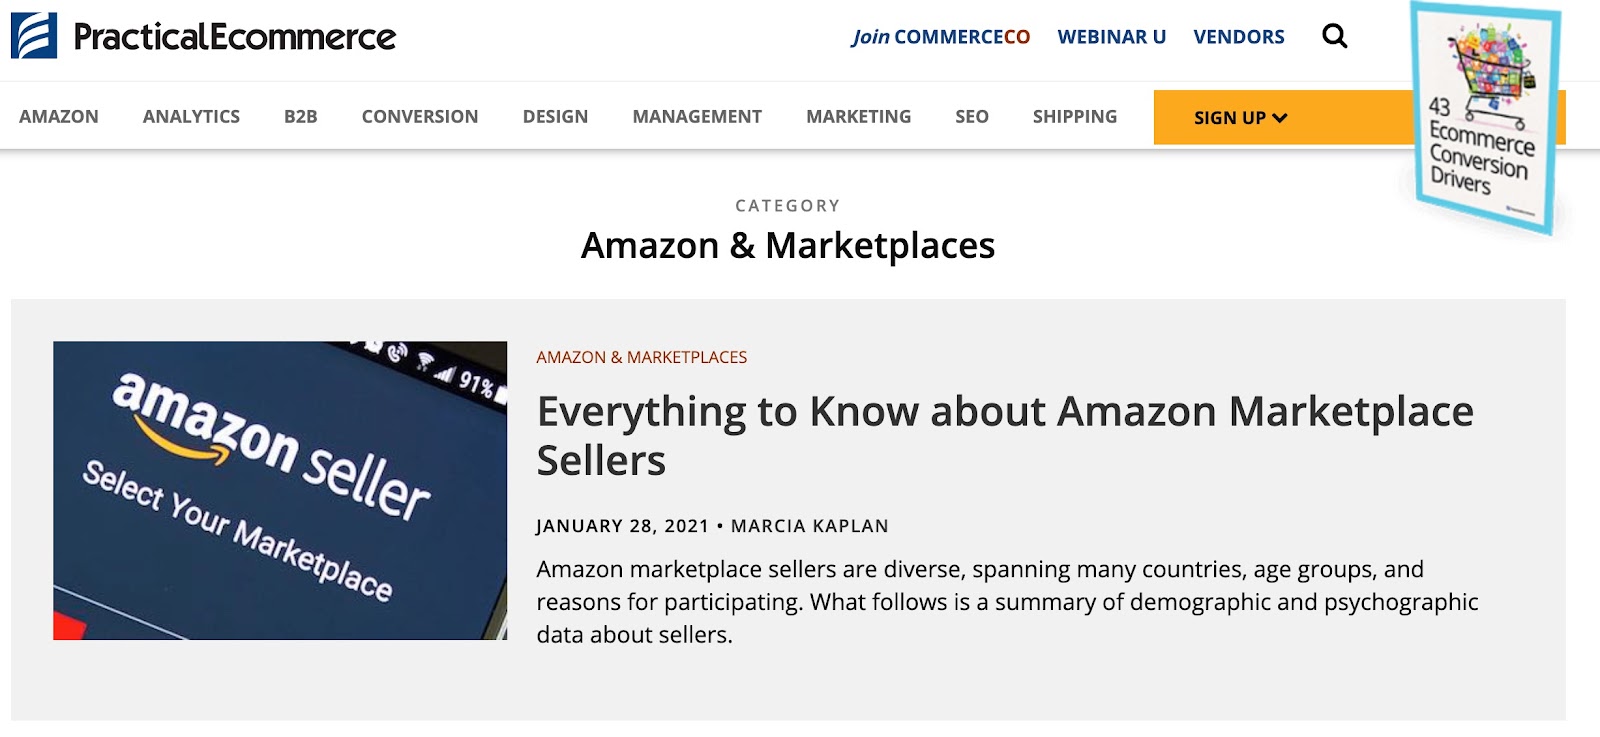The image size is (1600, 737).
Task: Click author name MARCIA KAPLAN
Action: click(809, 526)
